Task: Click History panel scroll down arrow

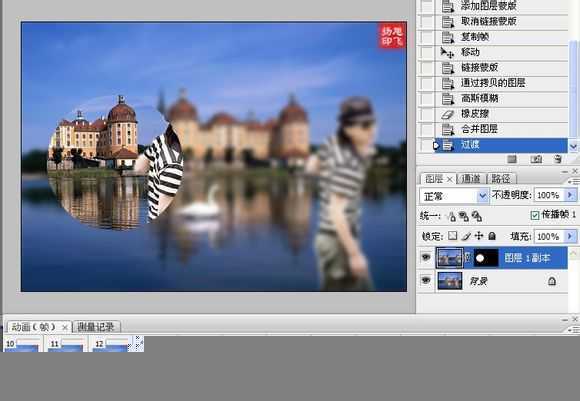Action: (x=574, y=146)
